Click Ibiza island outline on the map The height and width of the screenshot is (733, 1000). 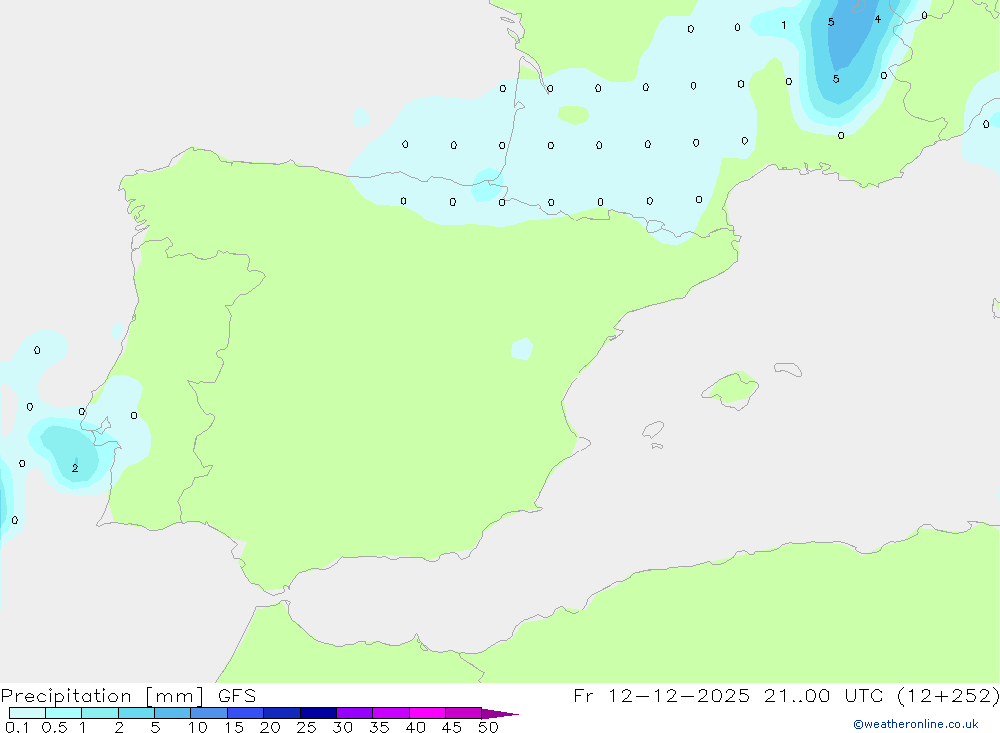click(x=653, y=429)
